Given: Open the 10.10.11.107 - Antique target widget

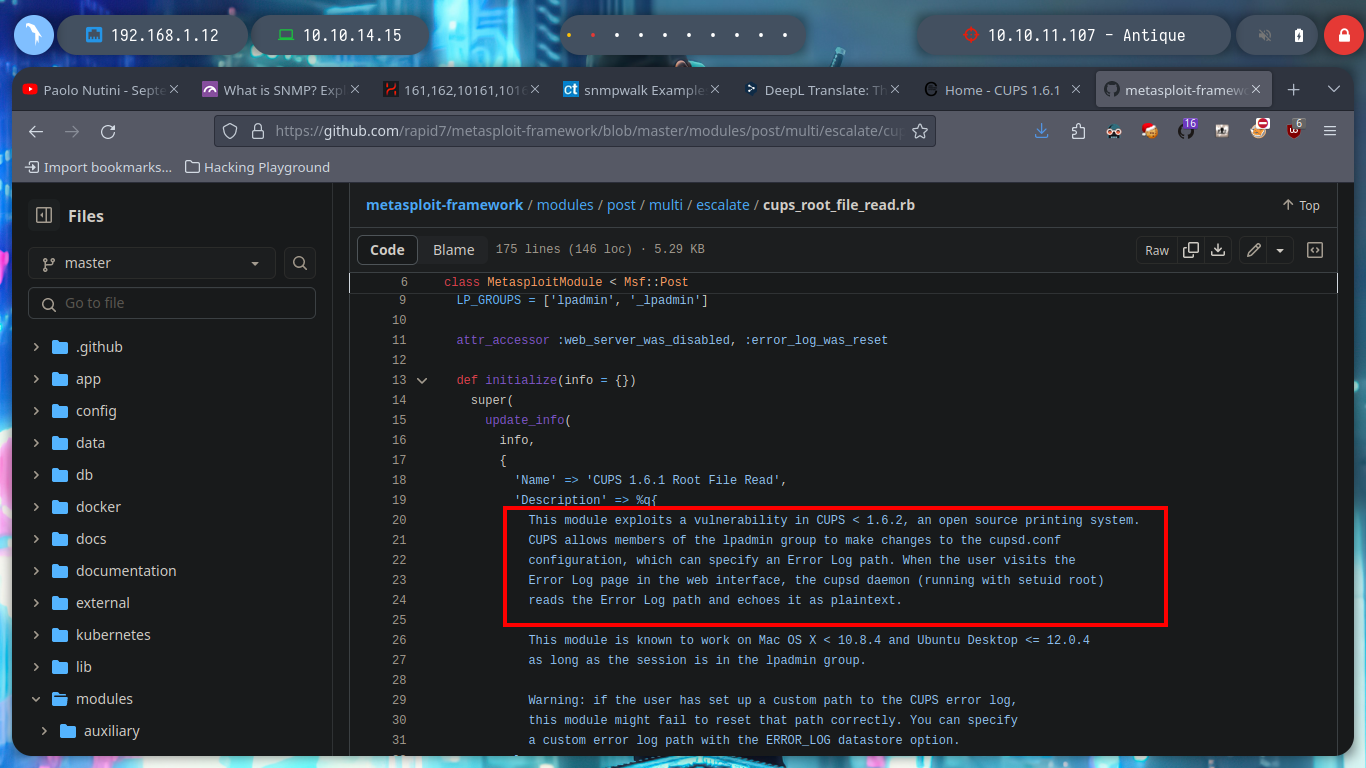Looking at the screenshot, I should point(1072,35).
